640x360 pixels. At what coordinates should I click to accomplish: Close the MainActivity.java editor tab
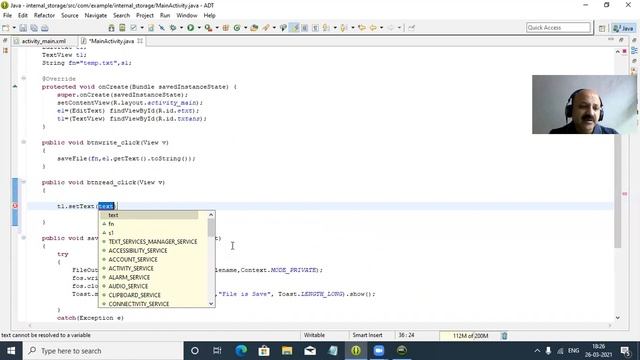(x=140, y=41)
